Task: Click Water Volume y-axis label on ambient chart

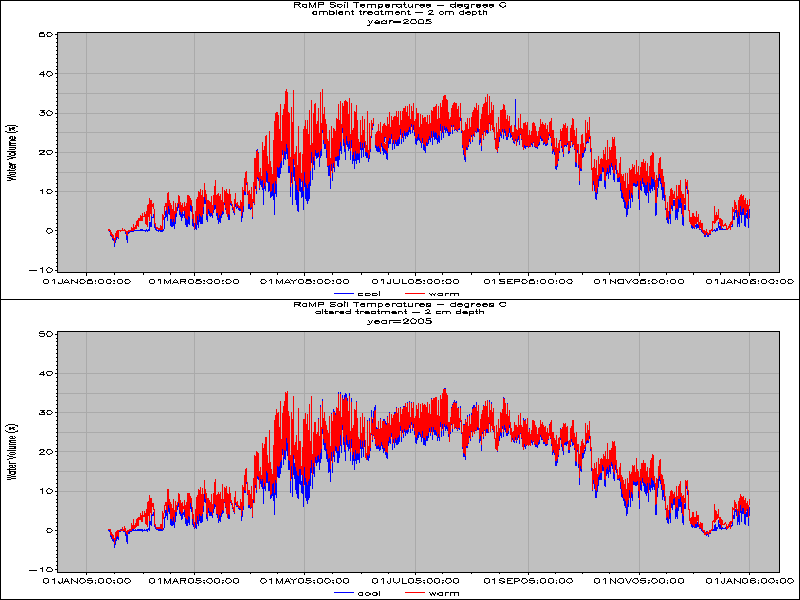Action: point(11,152)
